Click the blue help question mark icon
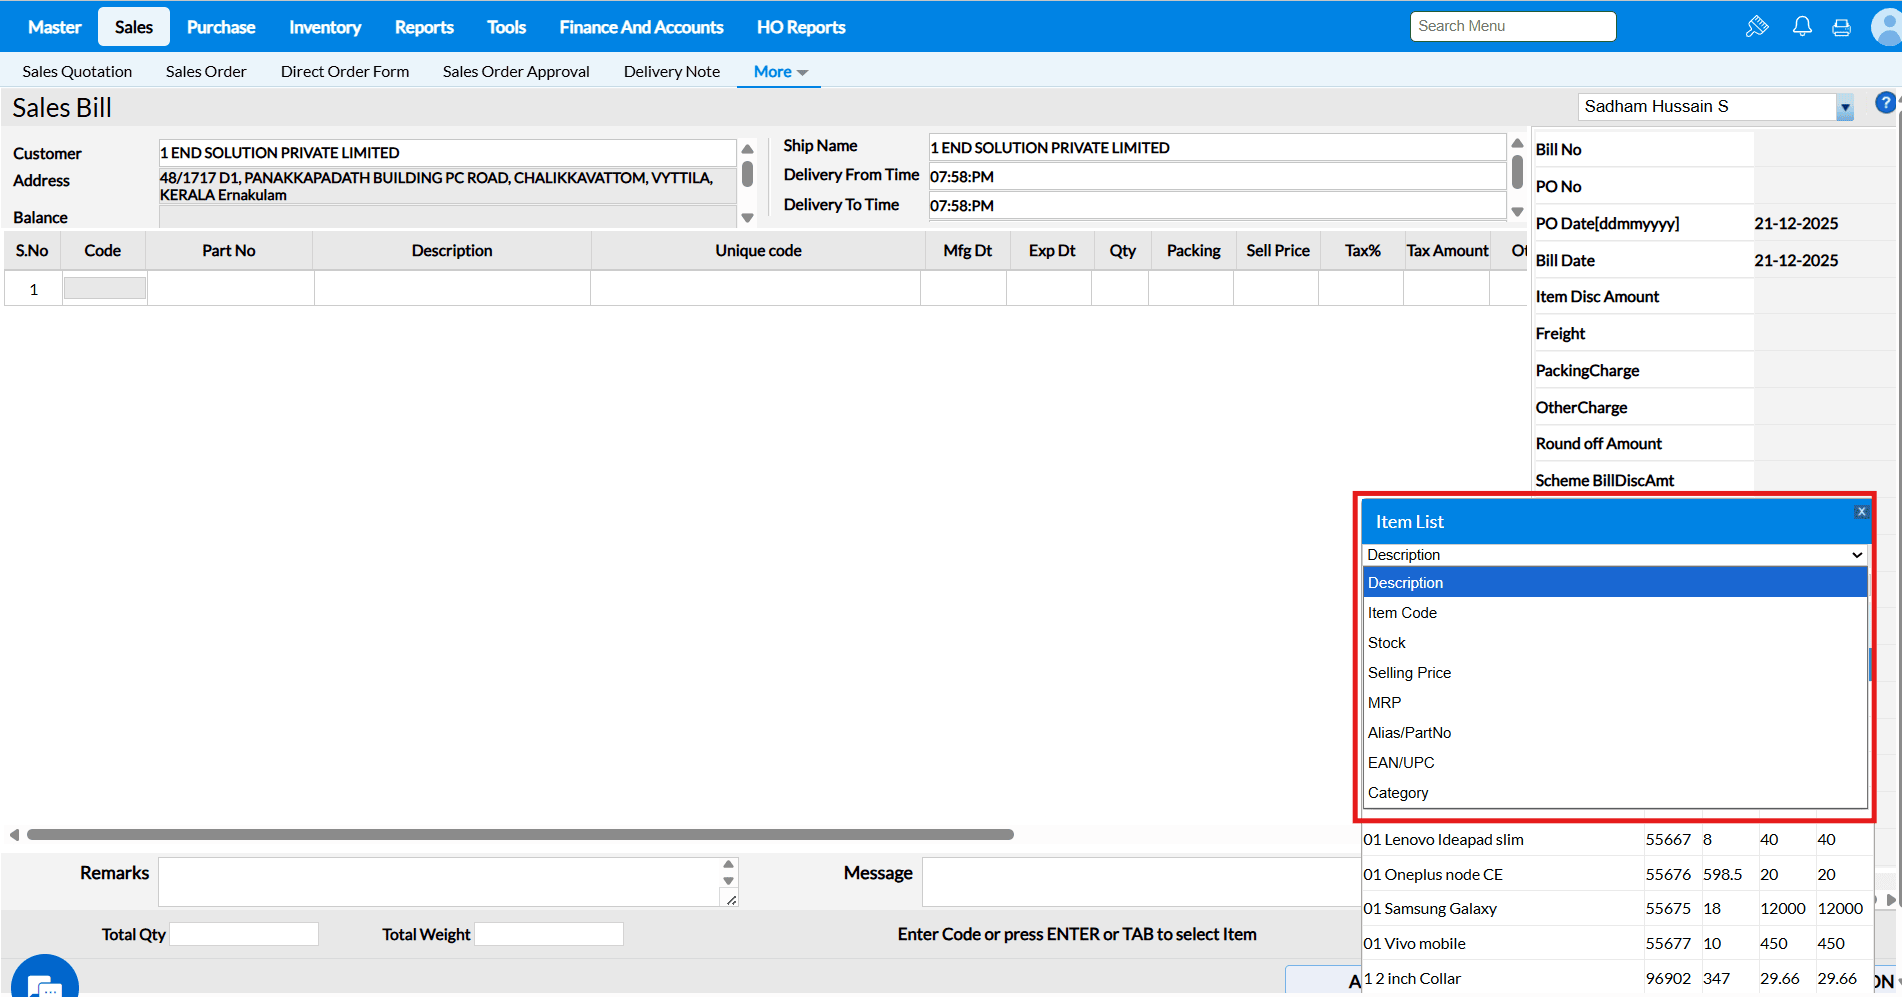Screen dimensions: 1902x997 coord(1884,103)
